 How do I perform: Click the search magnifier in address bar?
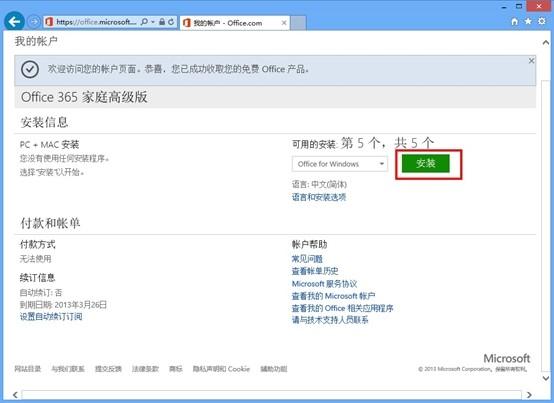pyautogui.click(x=145, y=22)
